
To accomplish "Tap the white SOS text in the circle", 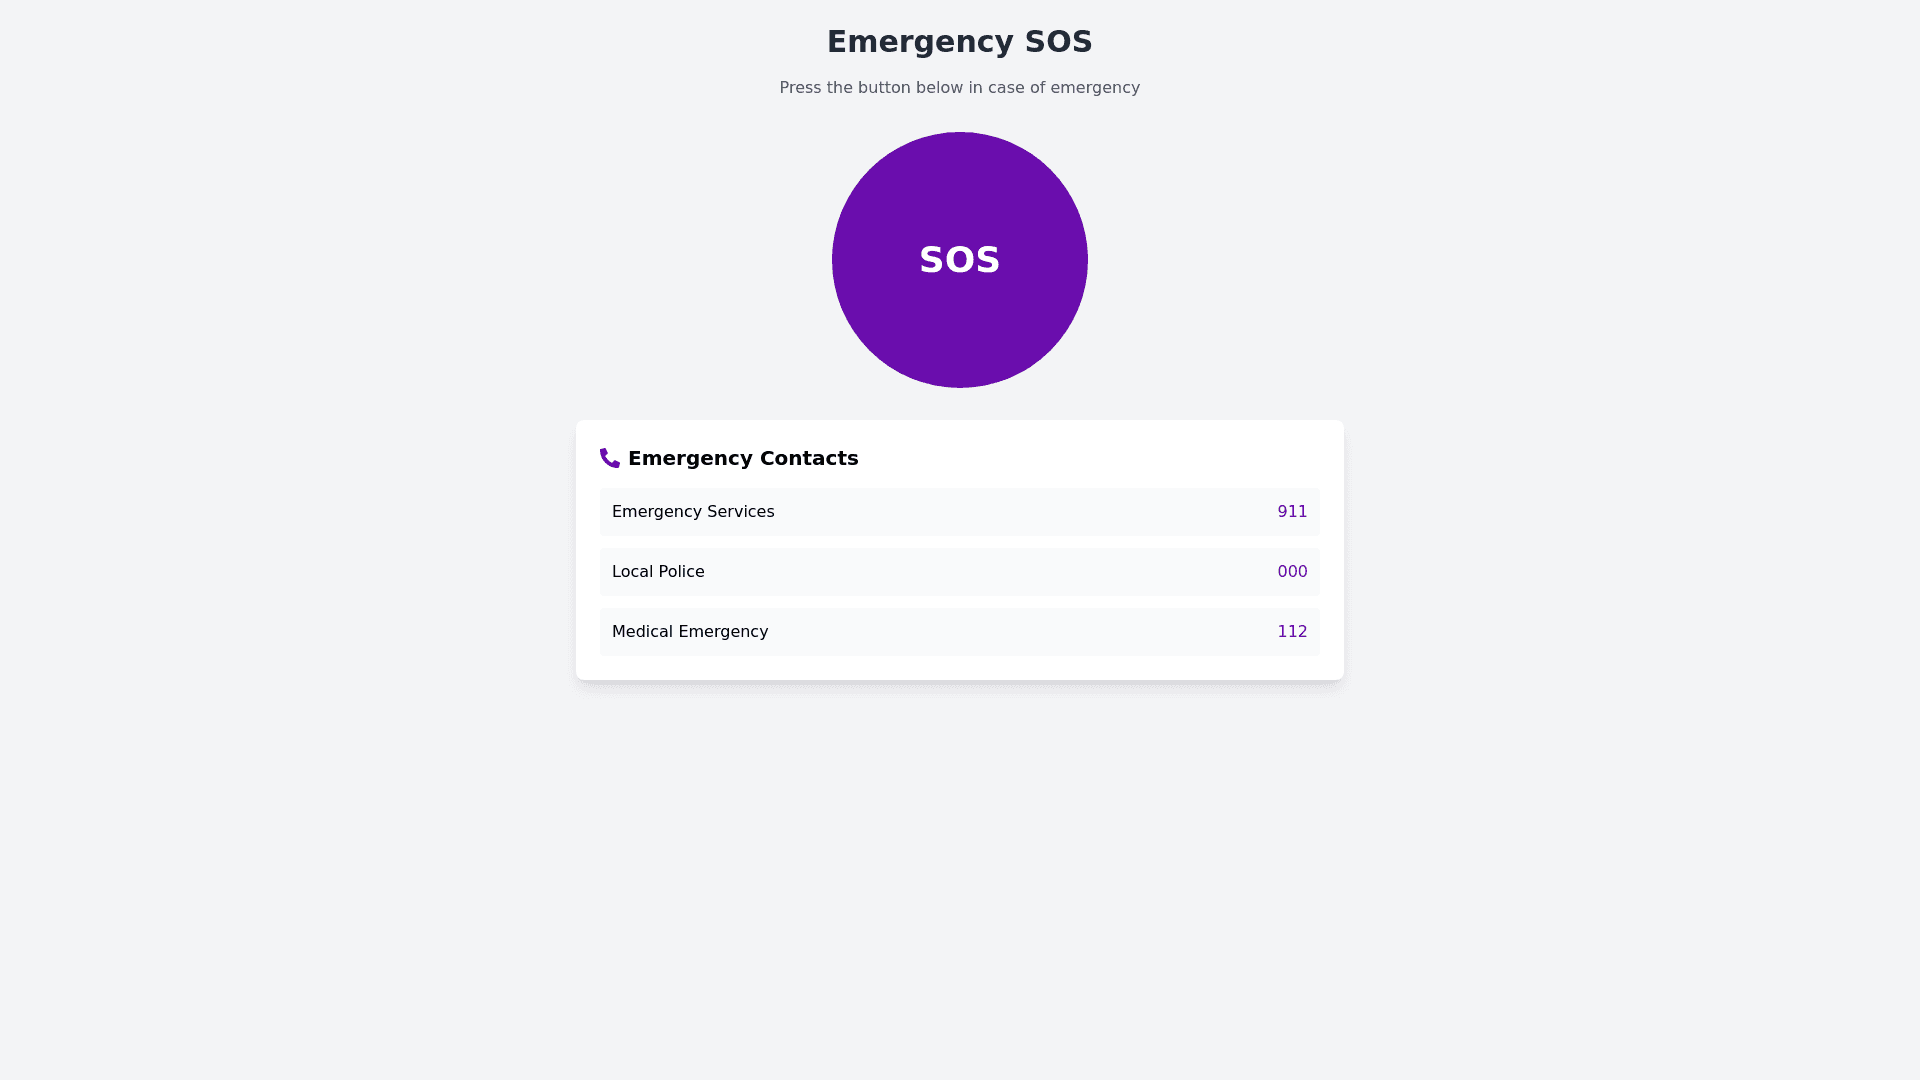I will coord(959,260).
